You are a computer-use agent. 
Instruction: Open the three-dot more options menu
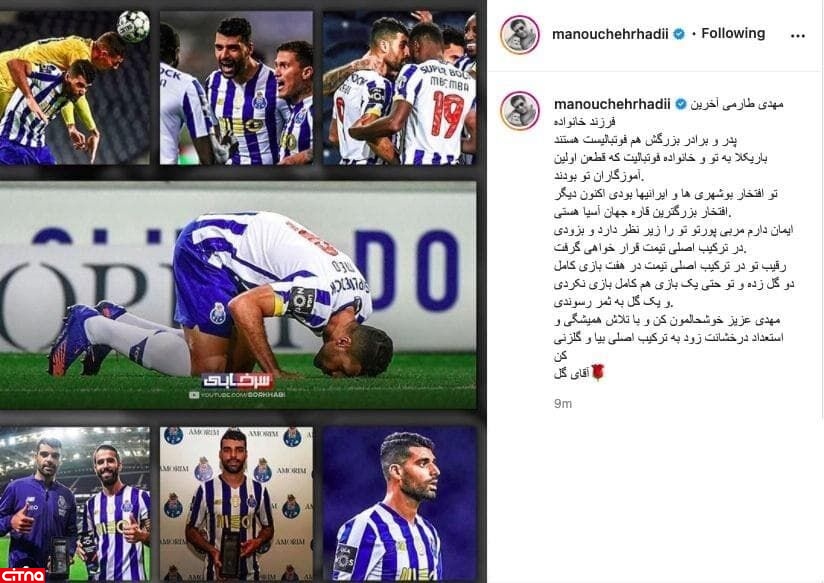[797, 36]
